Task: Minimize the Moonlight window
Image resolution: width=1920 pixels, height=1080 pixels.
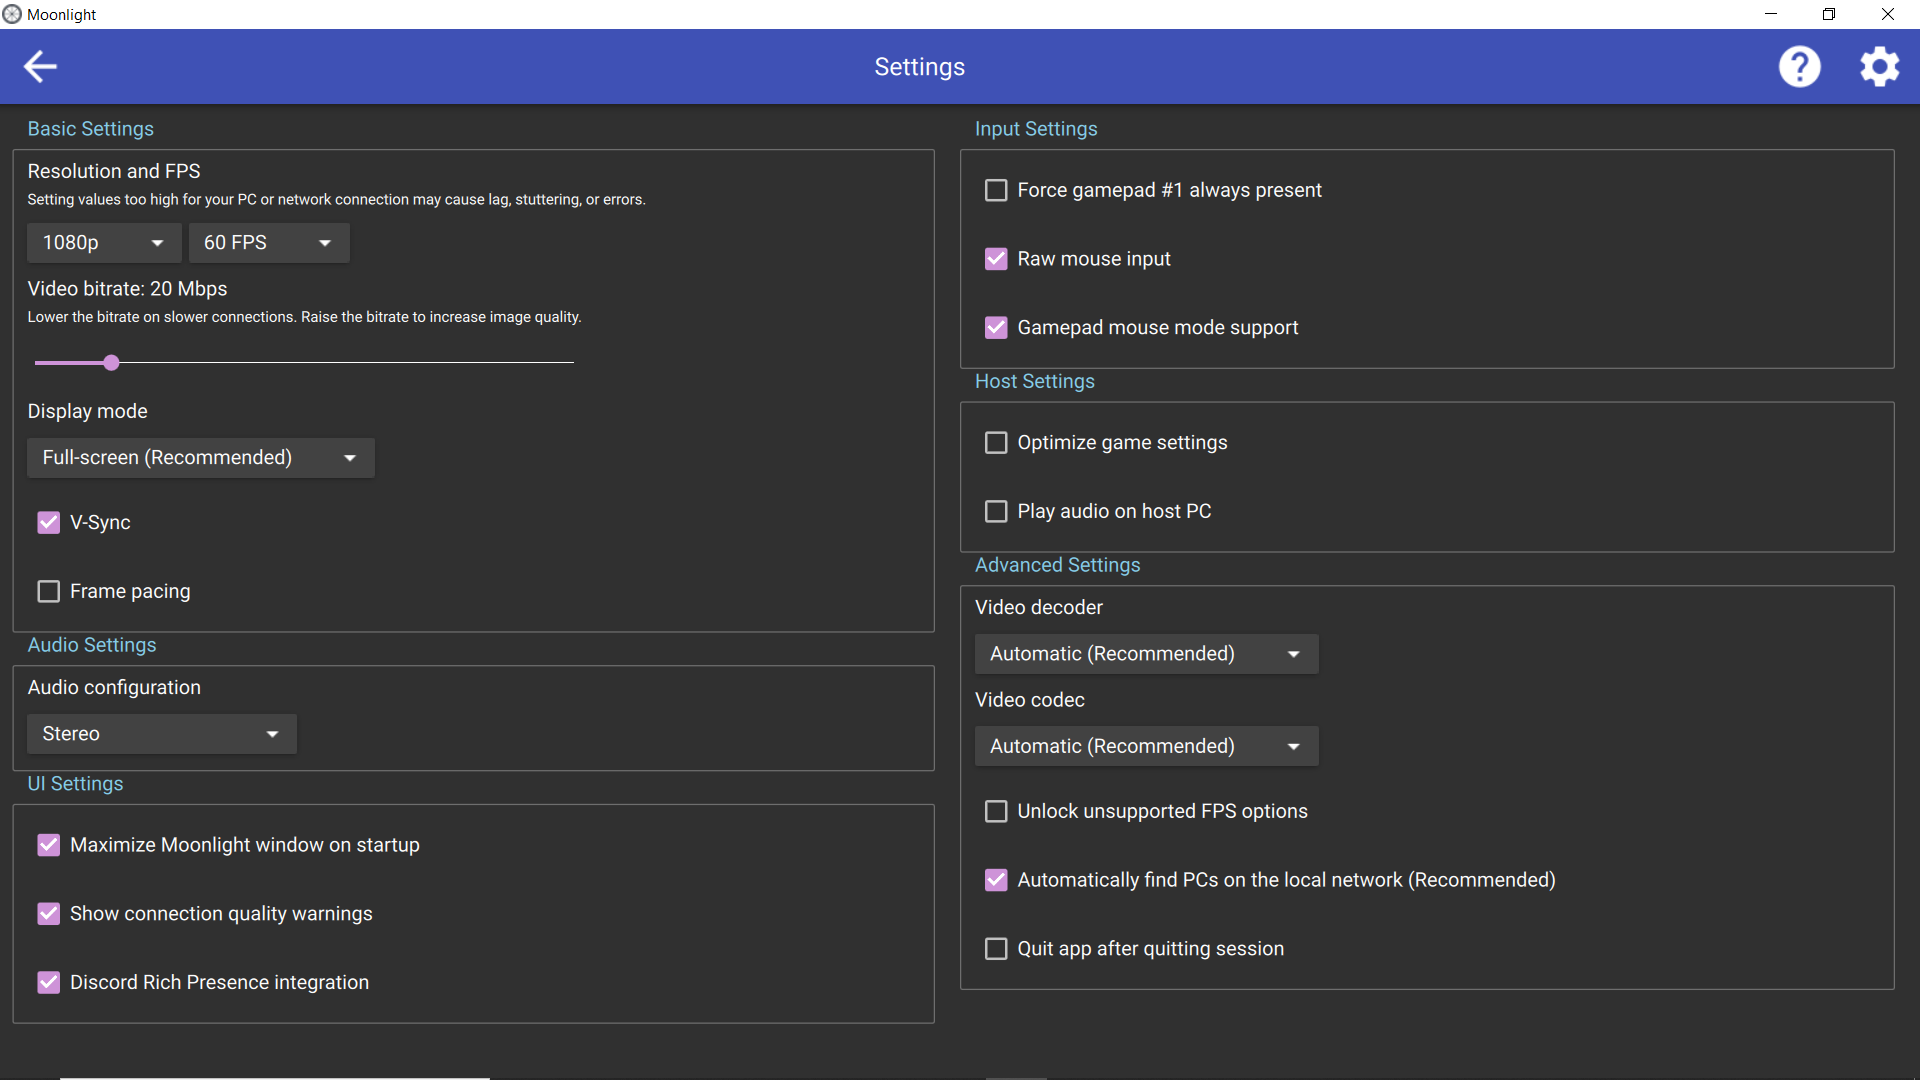Action: (x=1771, y=14)
